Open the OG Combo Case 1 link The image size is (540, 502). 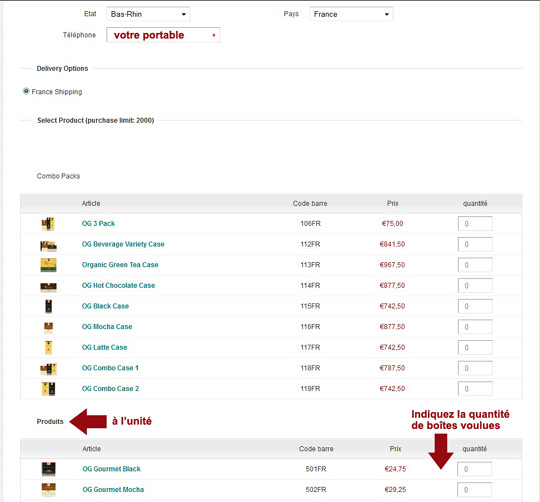[110, 368]
